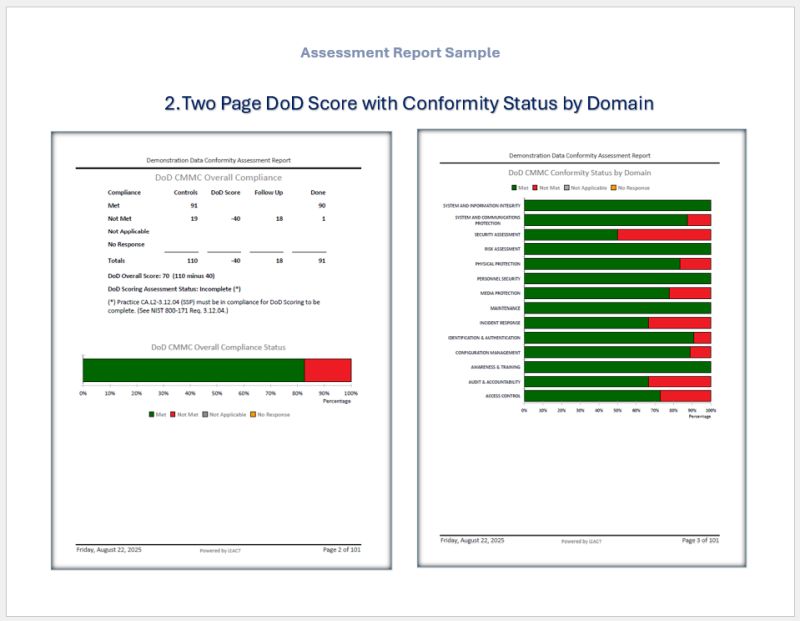This screenshot has width=800, height=621.
Task: Click the DoD Overall Score: 70 line
Action: pos(161,276)
